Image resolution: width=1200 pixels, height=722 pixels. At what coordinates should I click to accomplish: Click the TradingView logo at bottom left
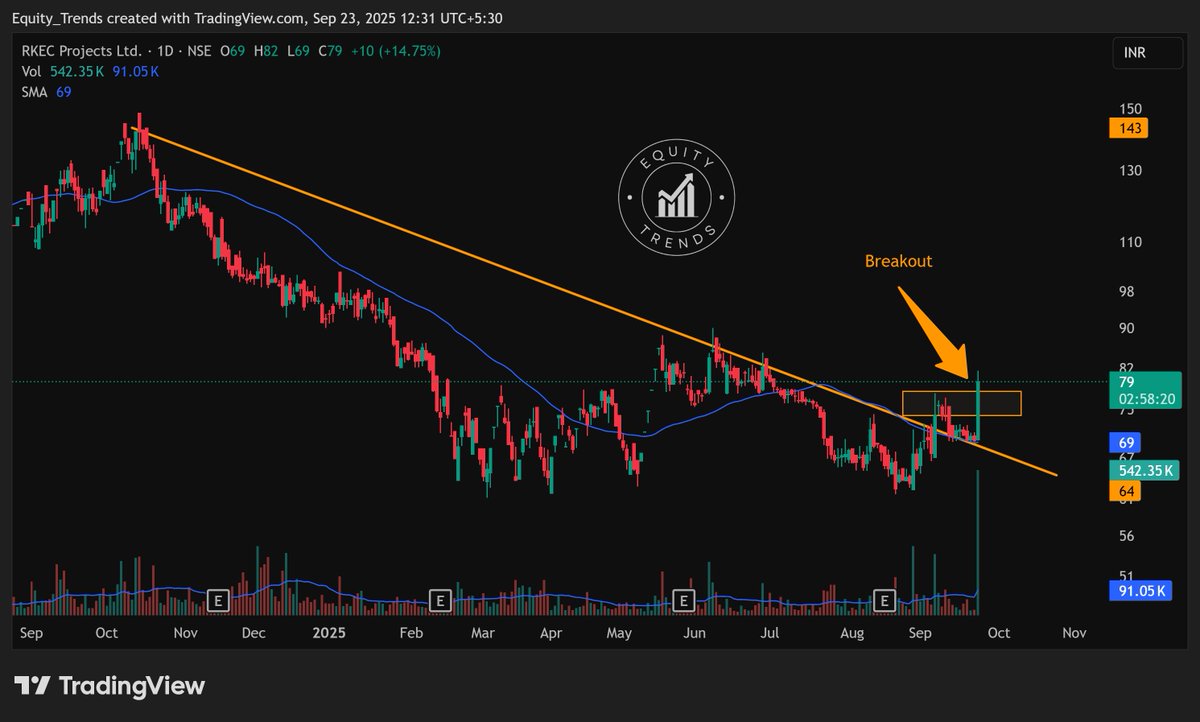coord(110,686)
